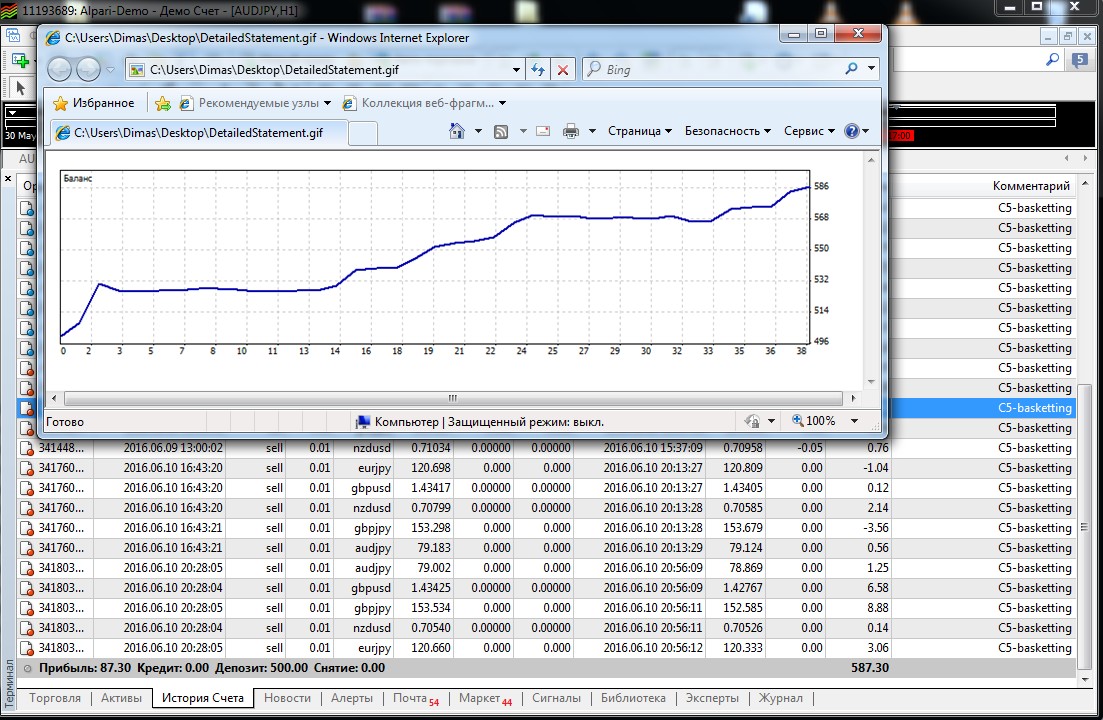Click the Read mail envelope icon

click(543, 131)
